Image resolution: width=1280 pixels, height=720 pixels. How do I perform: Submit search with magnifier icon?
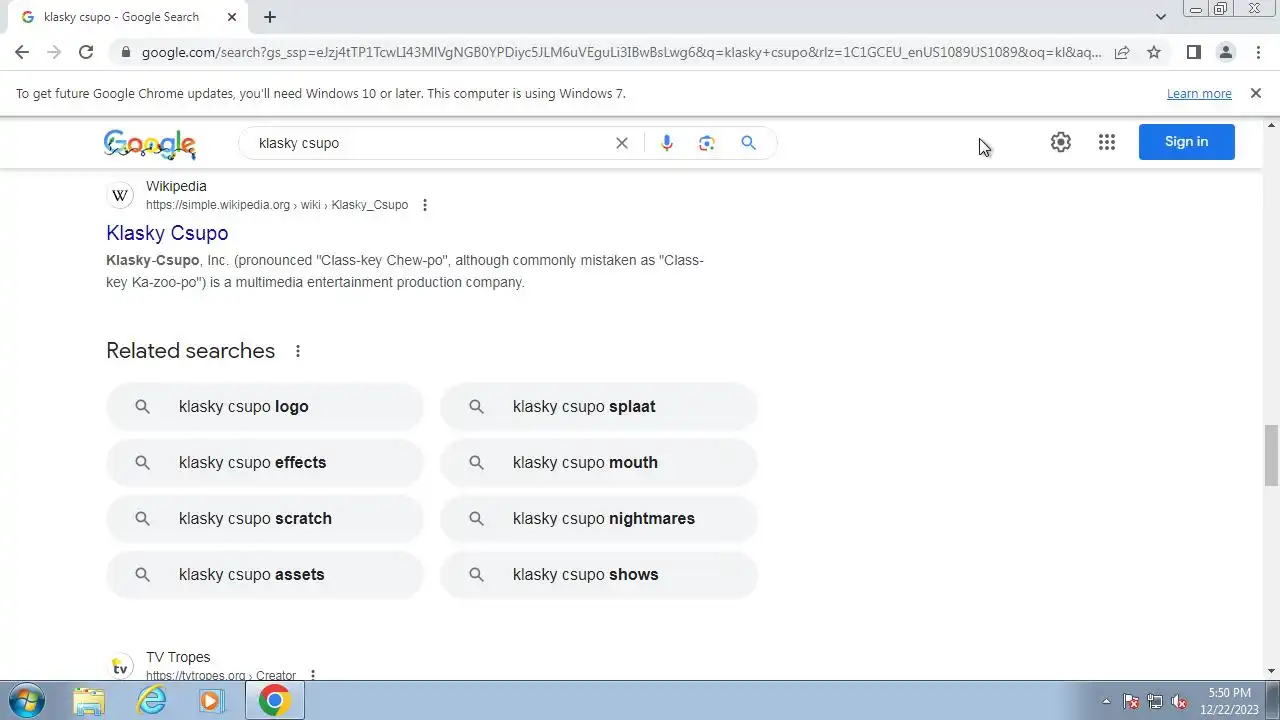748,143
